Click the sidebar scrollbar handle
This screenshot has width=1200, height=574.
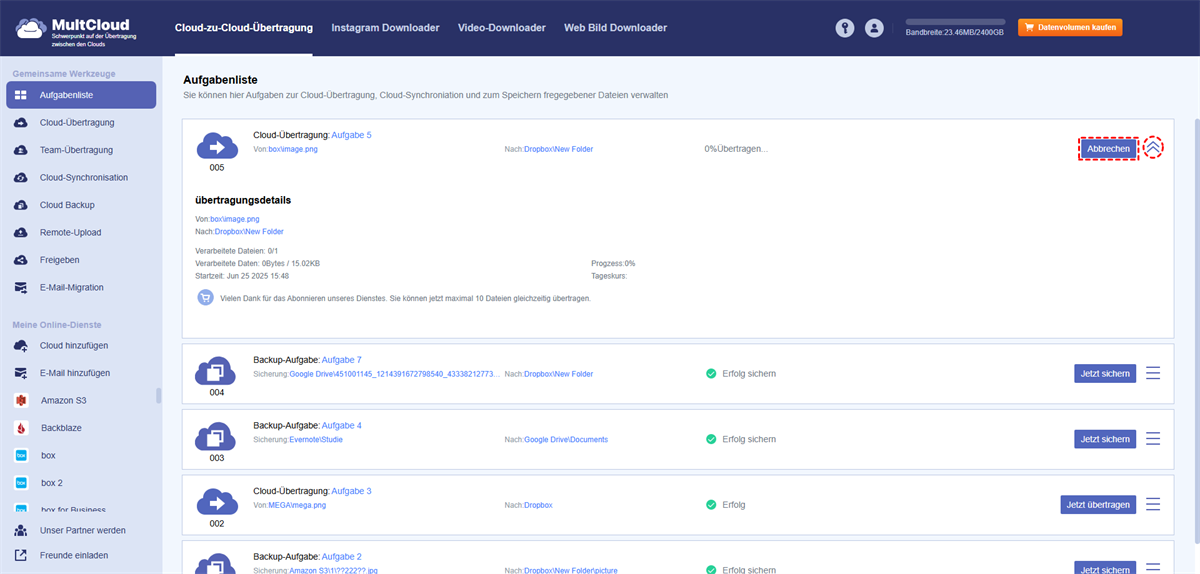[158, 396]
